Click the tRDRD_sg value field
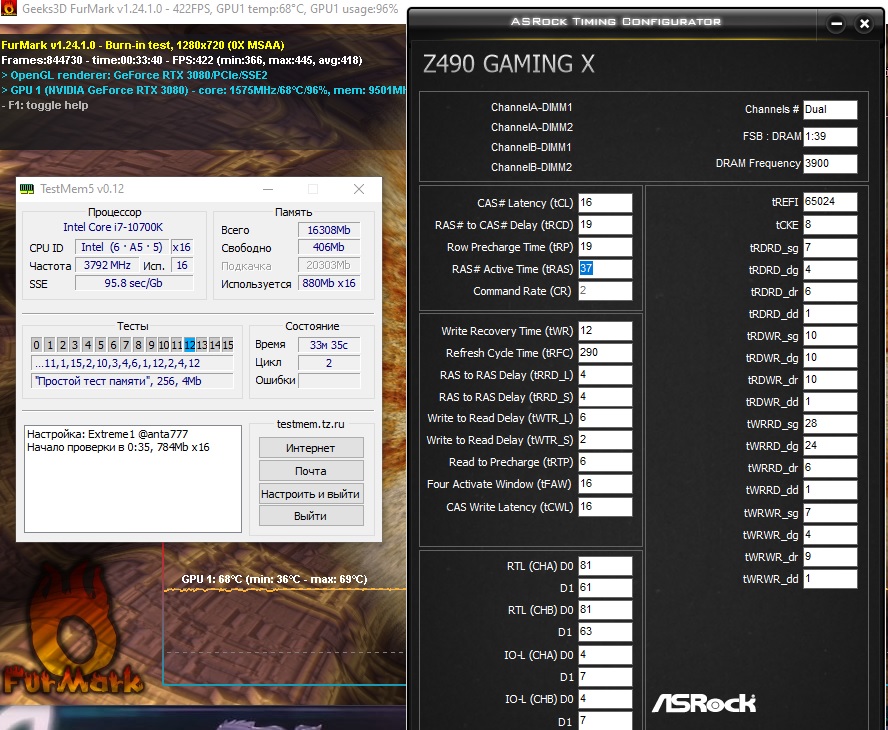Image resolution: width=888 pixels, height=730 pixels. tap(830, 248)
